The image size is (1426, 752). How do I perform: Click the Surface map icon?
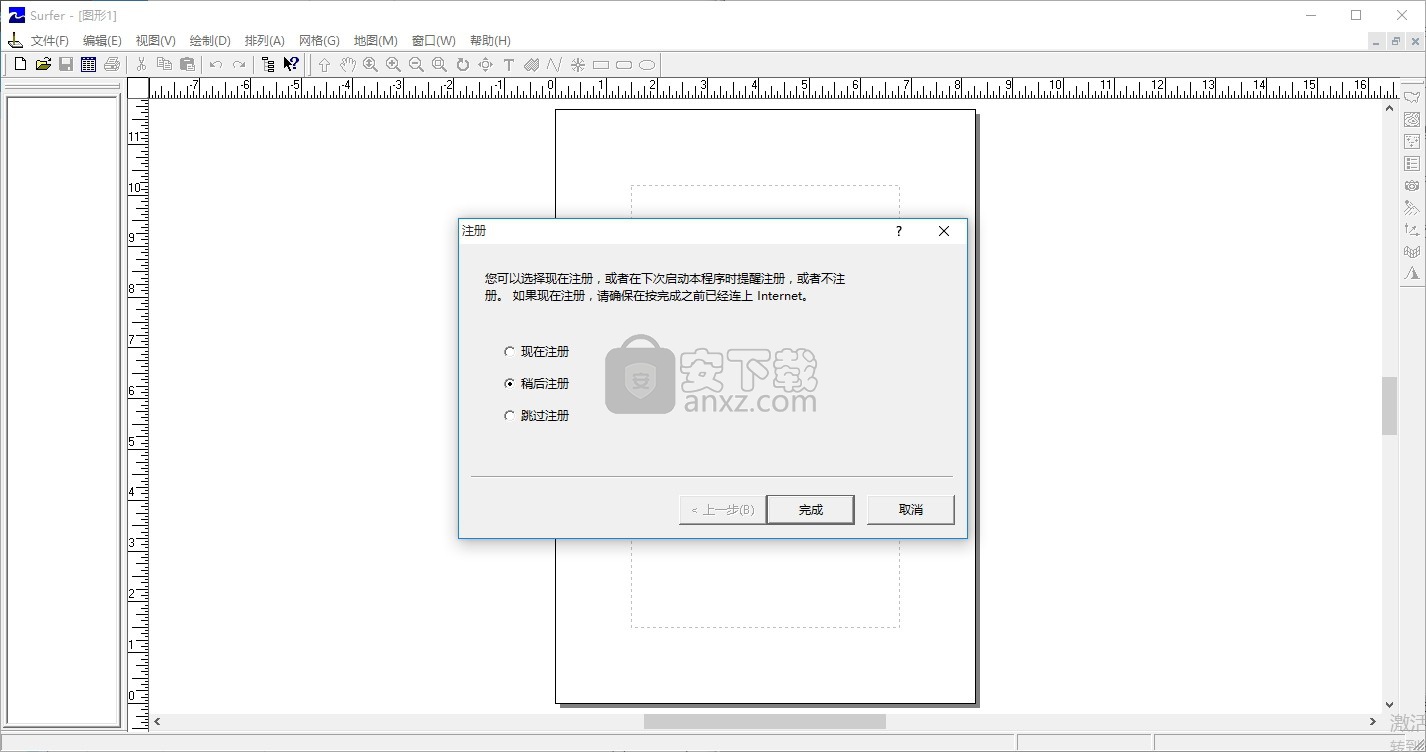pos(1411,273)
